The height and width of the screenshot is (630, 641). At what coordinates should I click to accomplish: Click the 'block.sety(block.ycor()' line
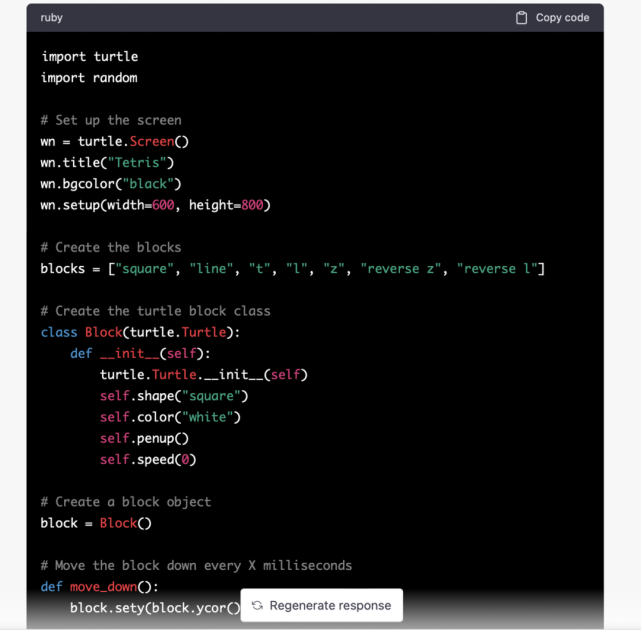coord(155,608)
